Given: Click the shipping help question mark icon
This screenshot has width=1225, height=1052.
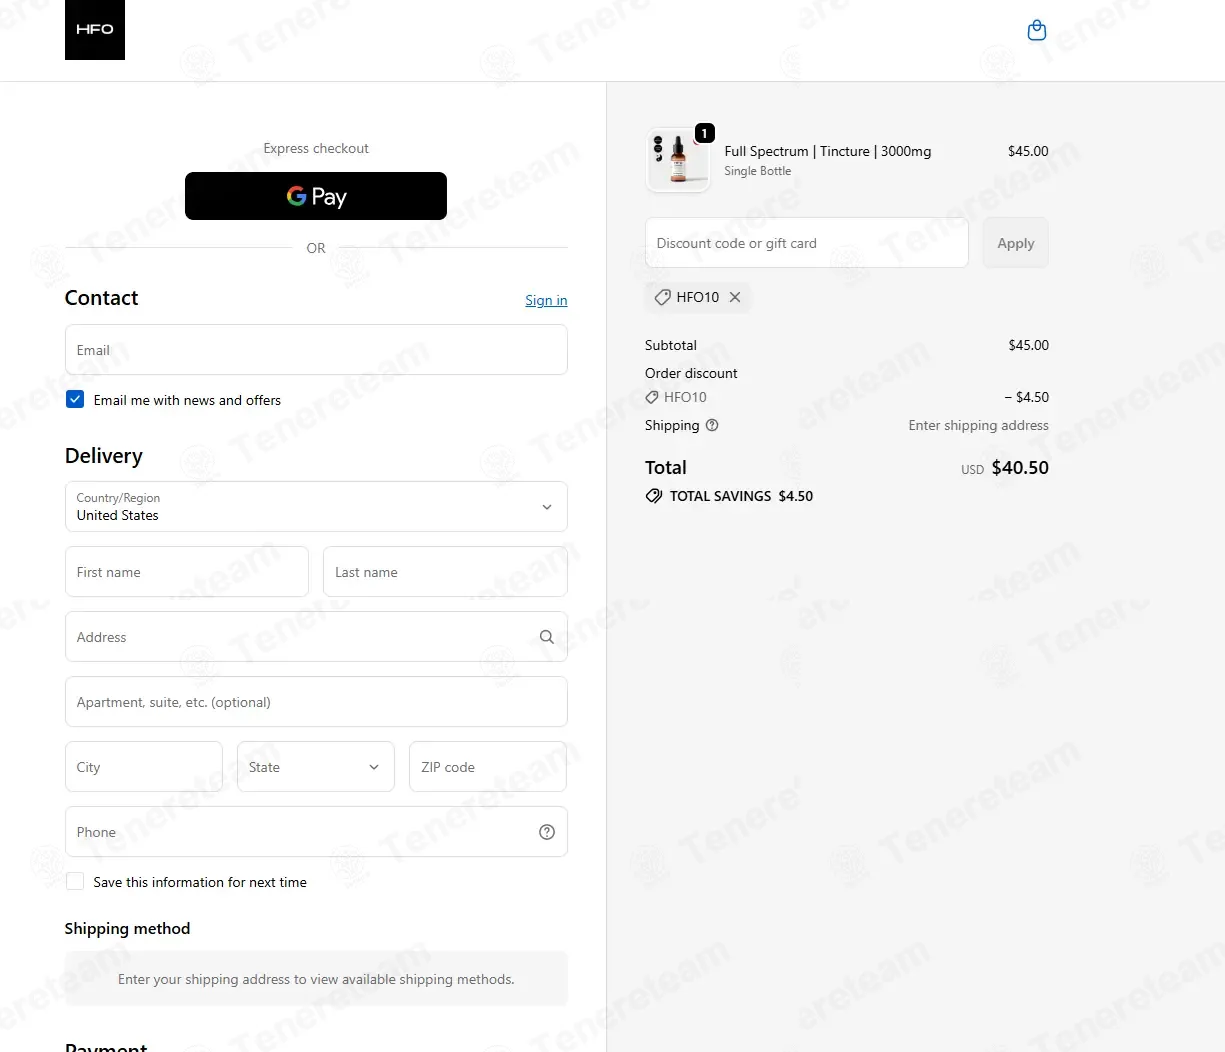Looking at the screenshot, I should point(712,425).
